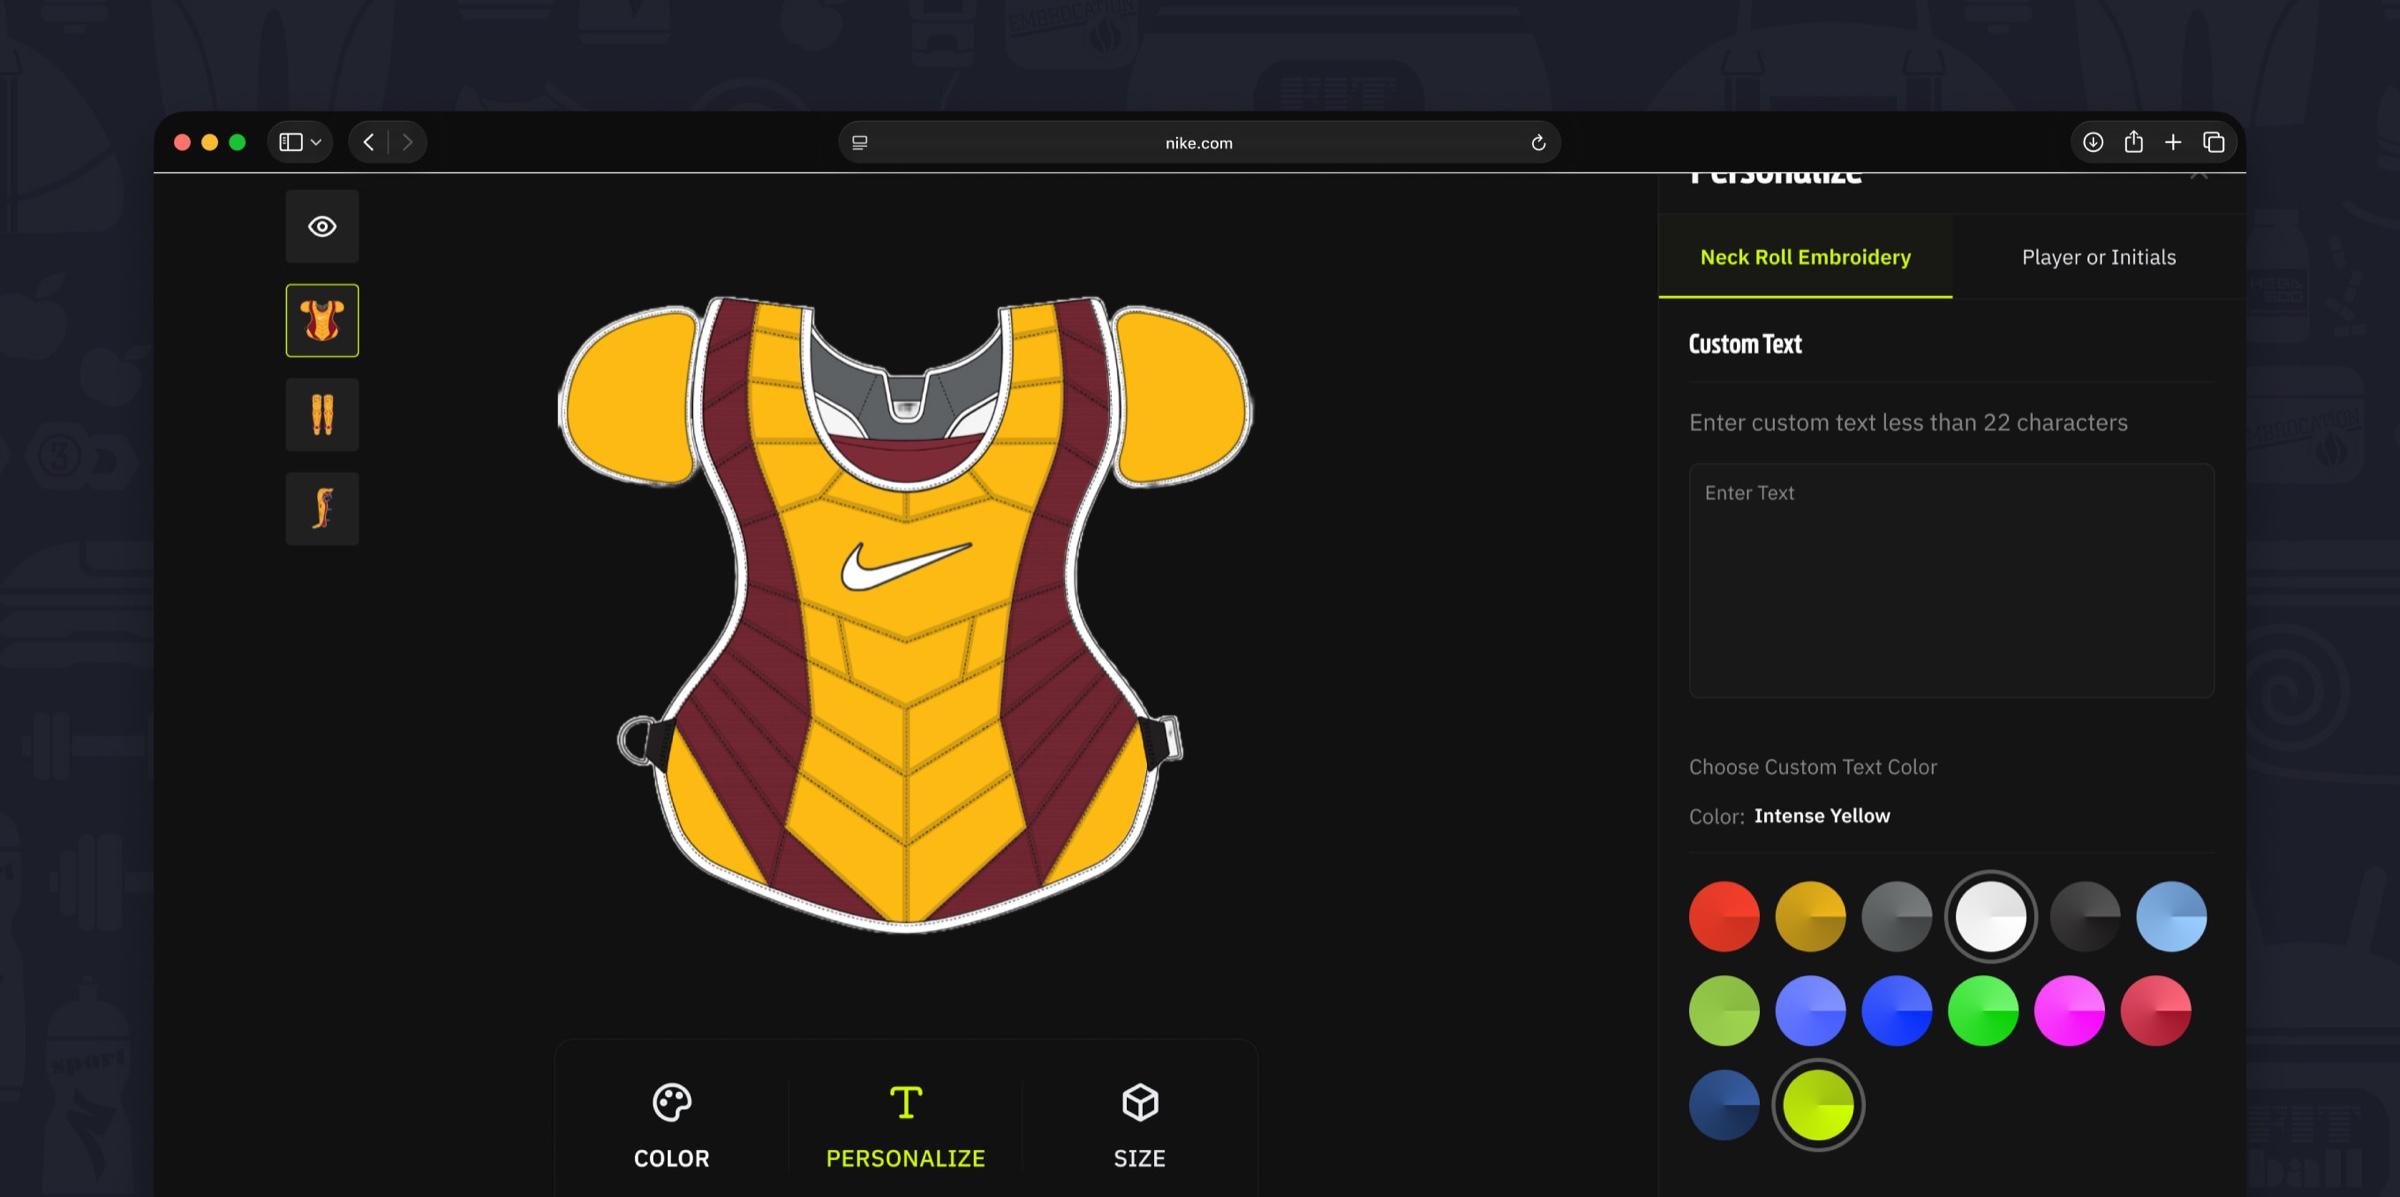
Task: Select the chest protector thumbnail
Action: click(322, 321)
